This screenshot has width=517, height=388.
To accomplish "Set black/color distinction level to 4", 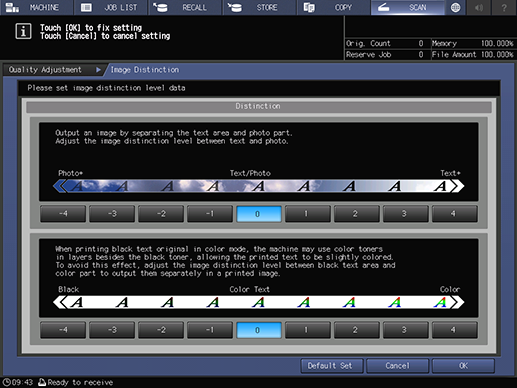I will click(455, 330).
